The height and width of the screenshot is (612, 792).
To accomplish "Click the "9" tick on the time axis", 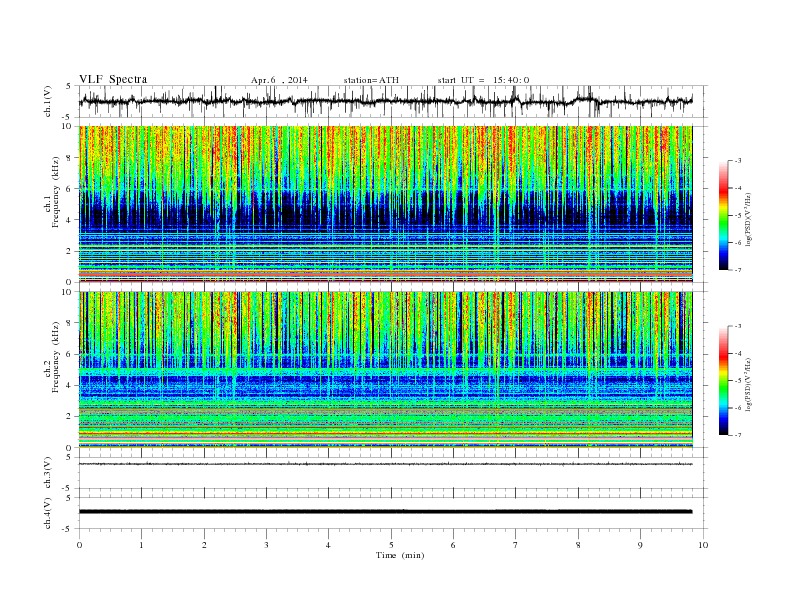I will 640,545.
